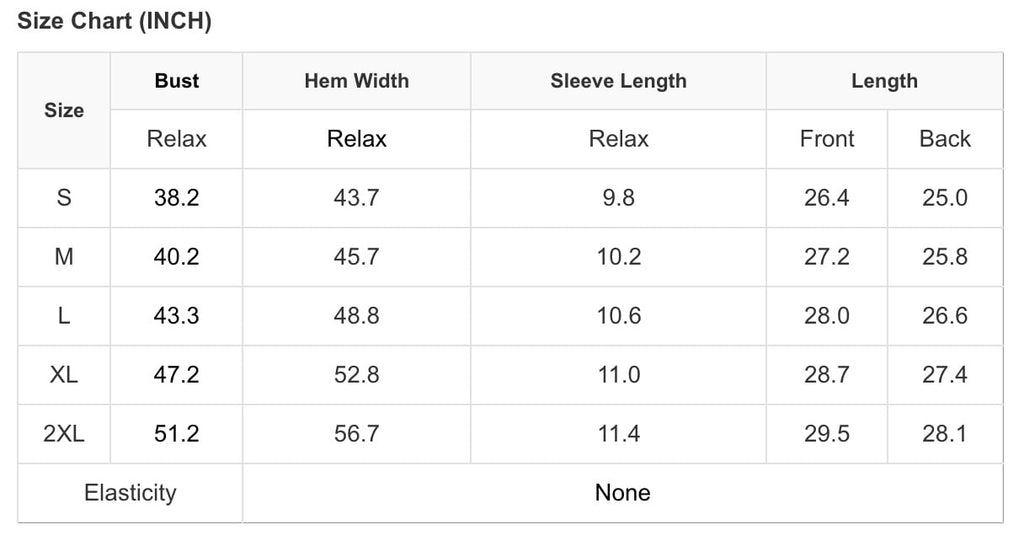Screen dimensions: 1024x541
Task: Select the S size row label
Action: click(x=64, y=198)
